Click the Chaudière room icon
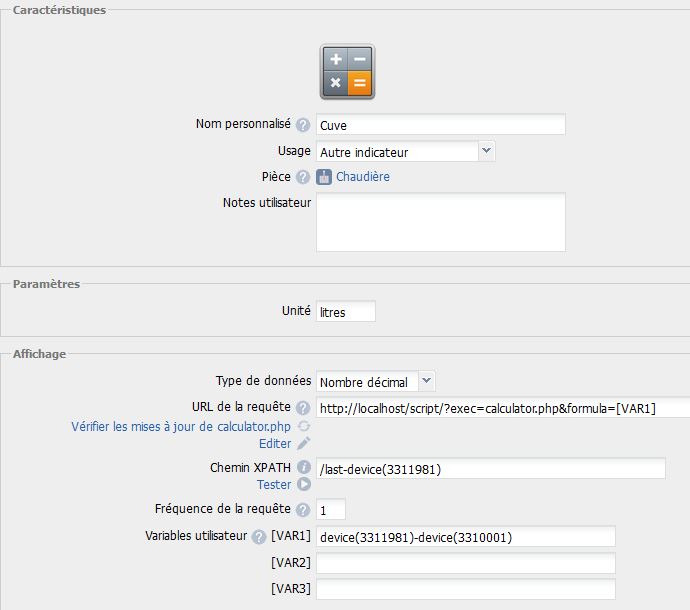Viewport: 690px width, 610px height. click(324, 177)
